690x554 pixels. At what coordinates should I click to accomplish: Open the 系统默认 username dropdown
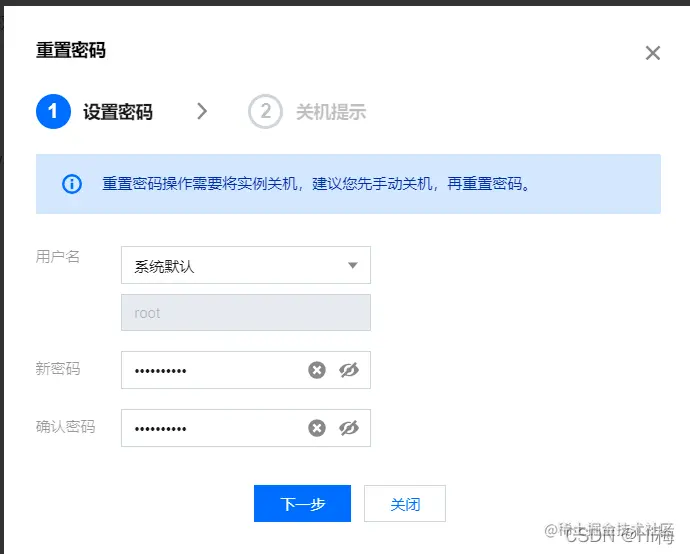[x=246, y=265]
